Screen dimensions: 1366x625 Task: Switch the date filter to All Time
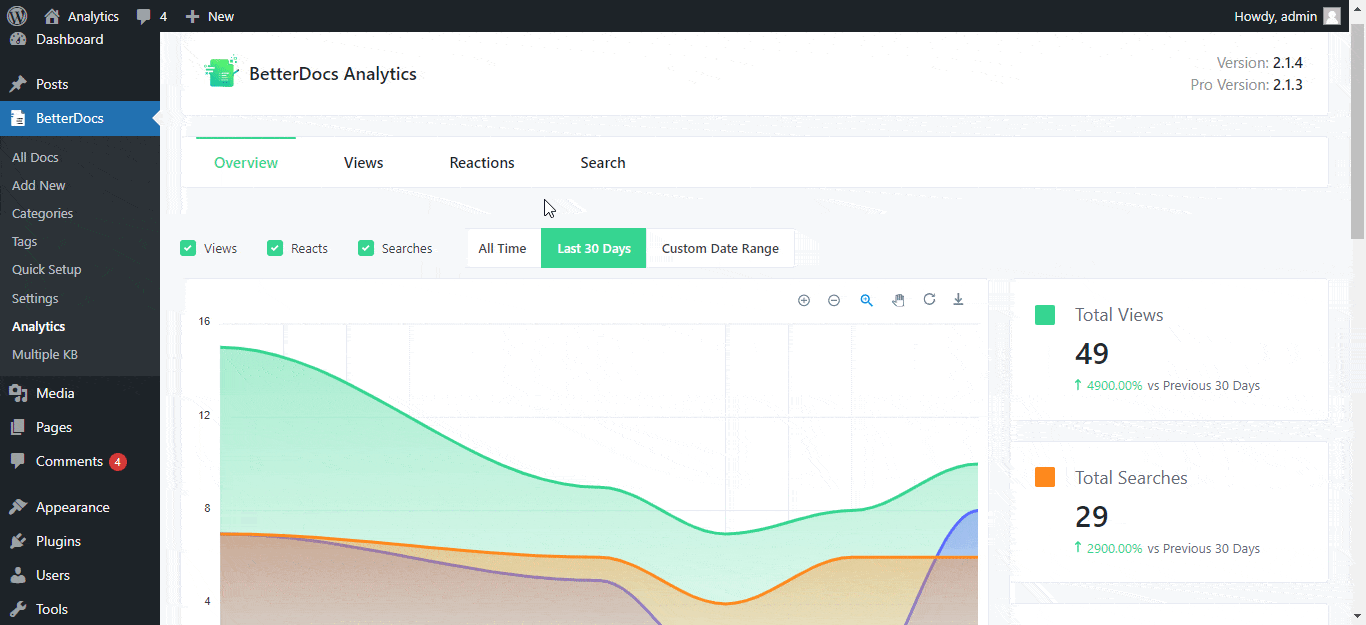502,247
